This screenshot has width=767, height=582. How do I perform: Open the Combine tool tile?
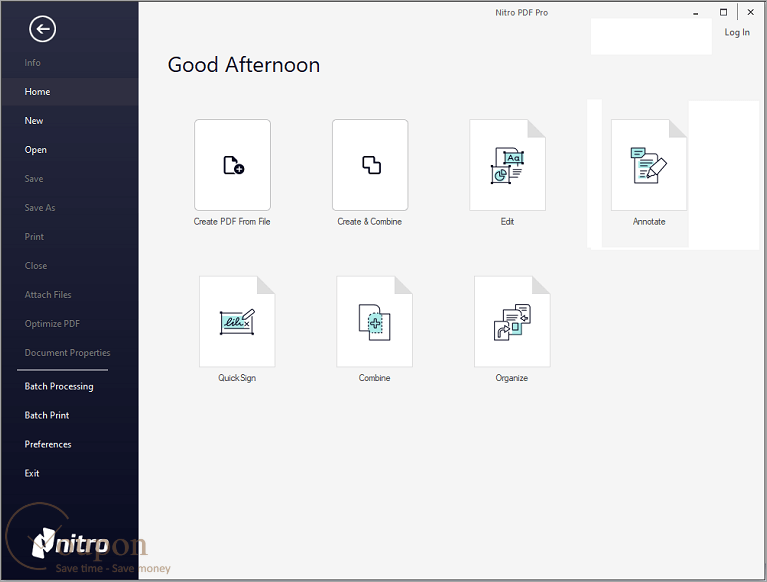375,322
